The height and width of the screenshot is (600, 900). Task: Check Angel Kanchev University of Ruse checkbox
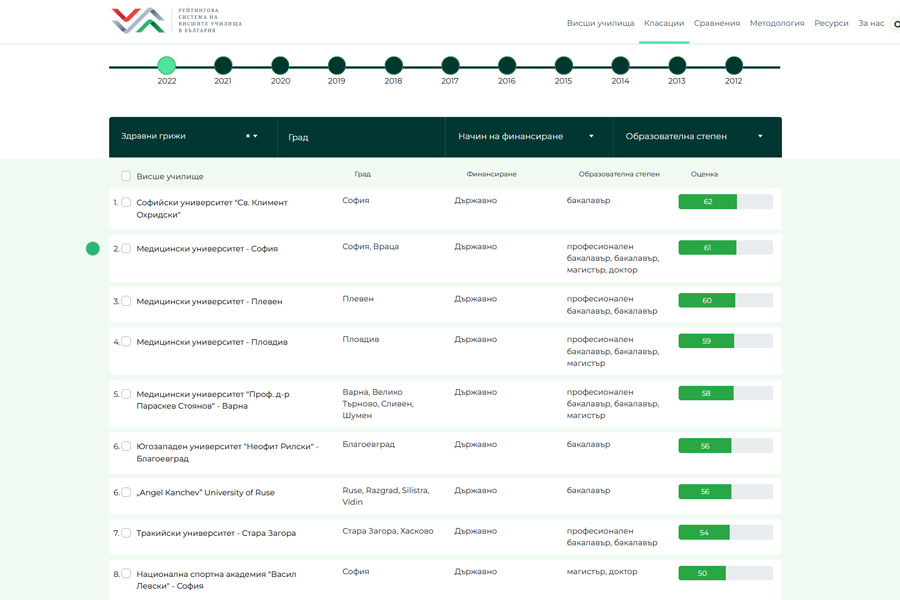126,492
